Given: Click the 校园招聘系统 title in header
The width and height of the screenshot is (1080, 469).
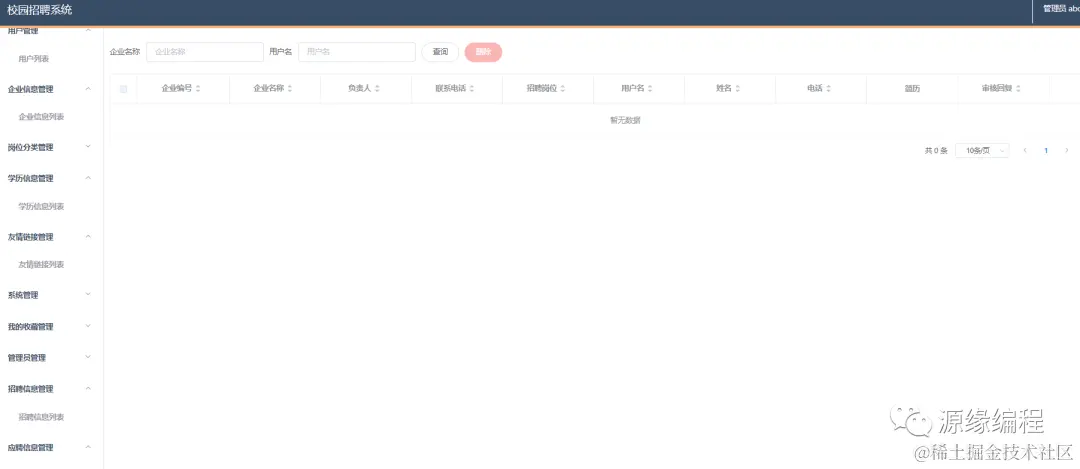Looking at the screenshot, I should [x=39, y=10].
